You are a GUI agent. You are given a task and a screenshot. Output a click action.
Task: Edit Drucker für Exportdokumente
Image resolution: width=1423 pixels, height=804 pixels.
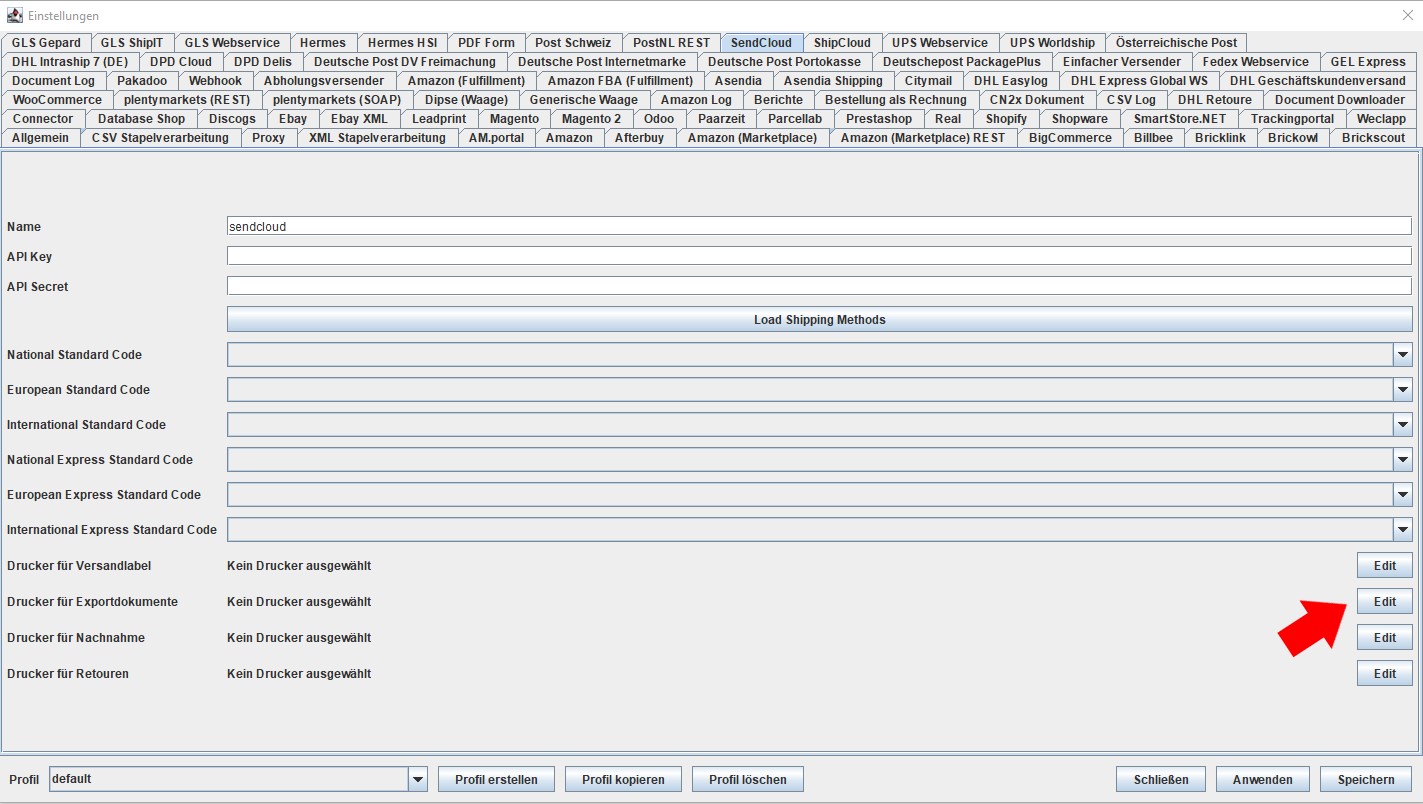click(x=1384, y=602)
